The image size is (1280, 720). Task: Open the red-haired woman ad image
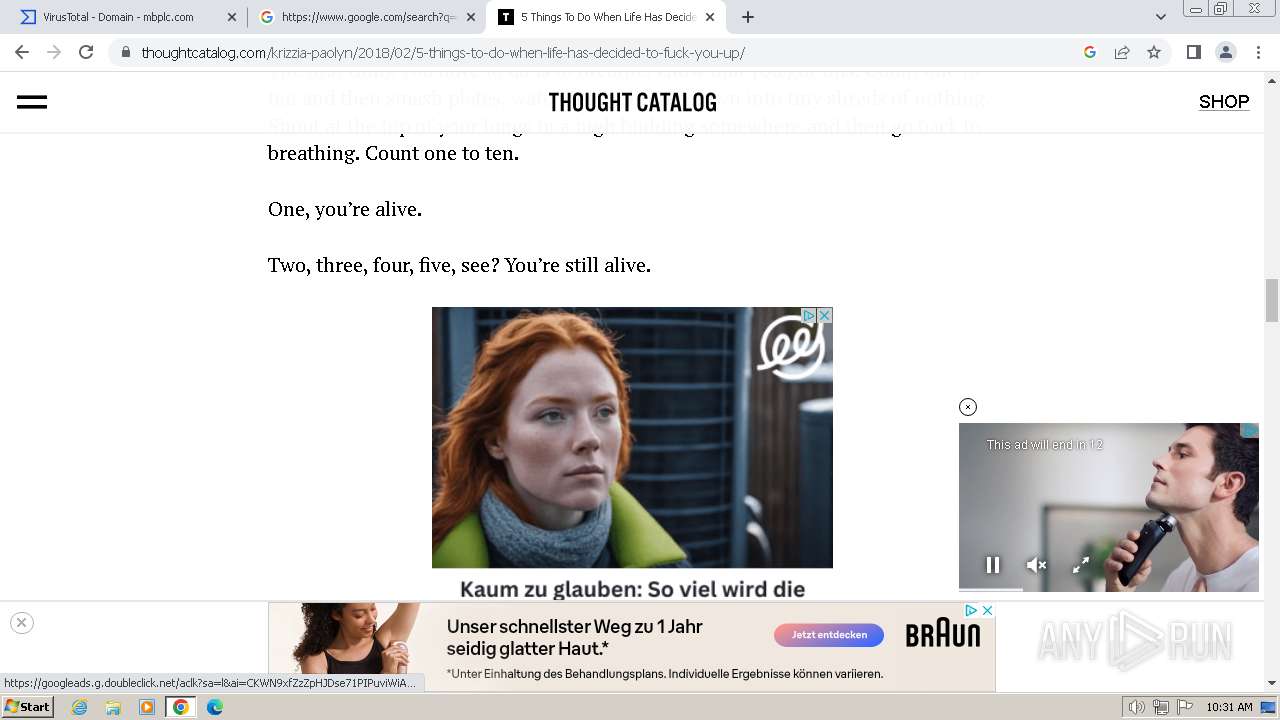[632, 437]
